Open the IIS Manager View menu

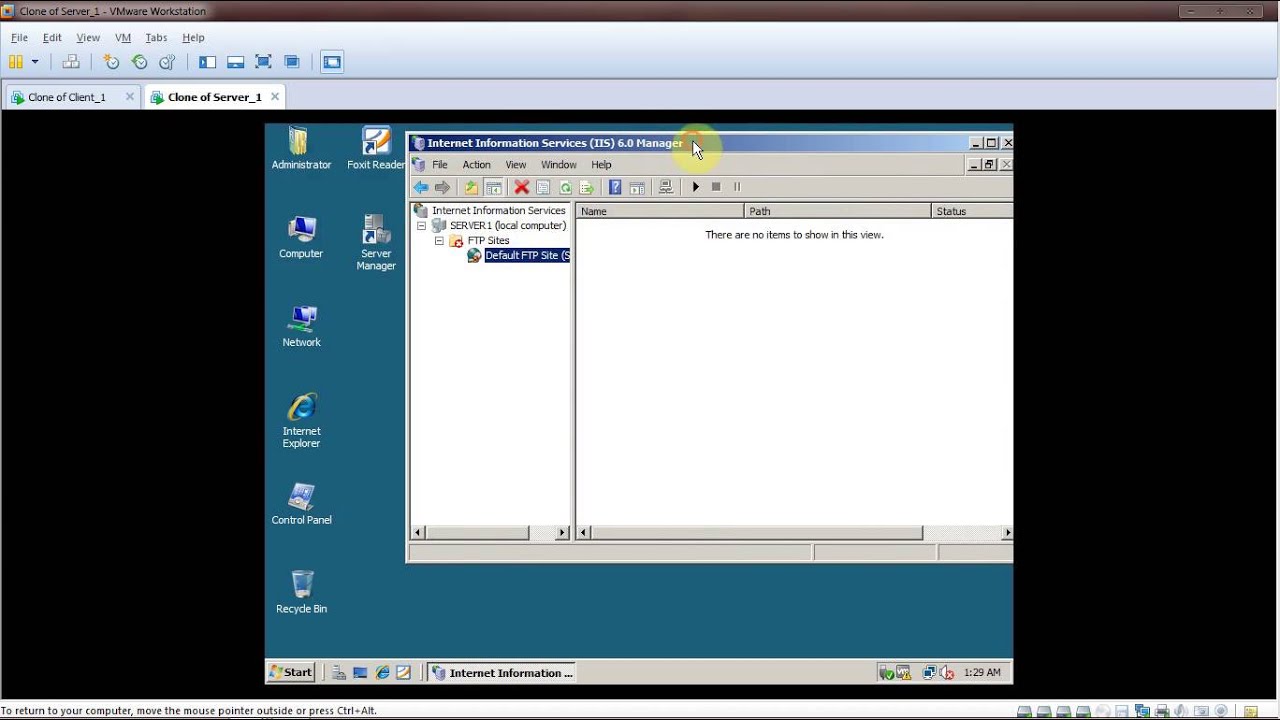(515, 165)
